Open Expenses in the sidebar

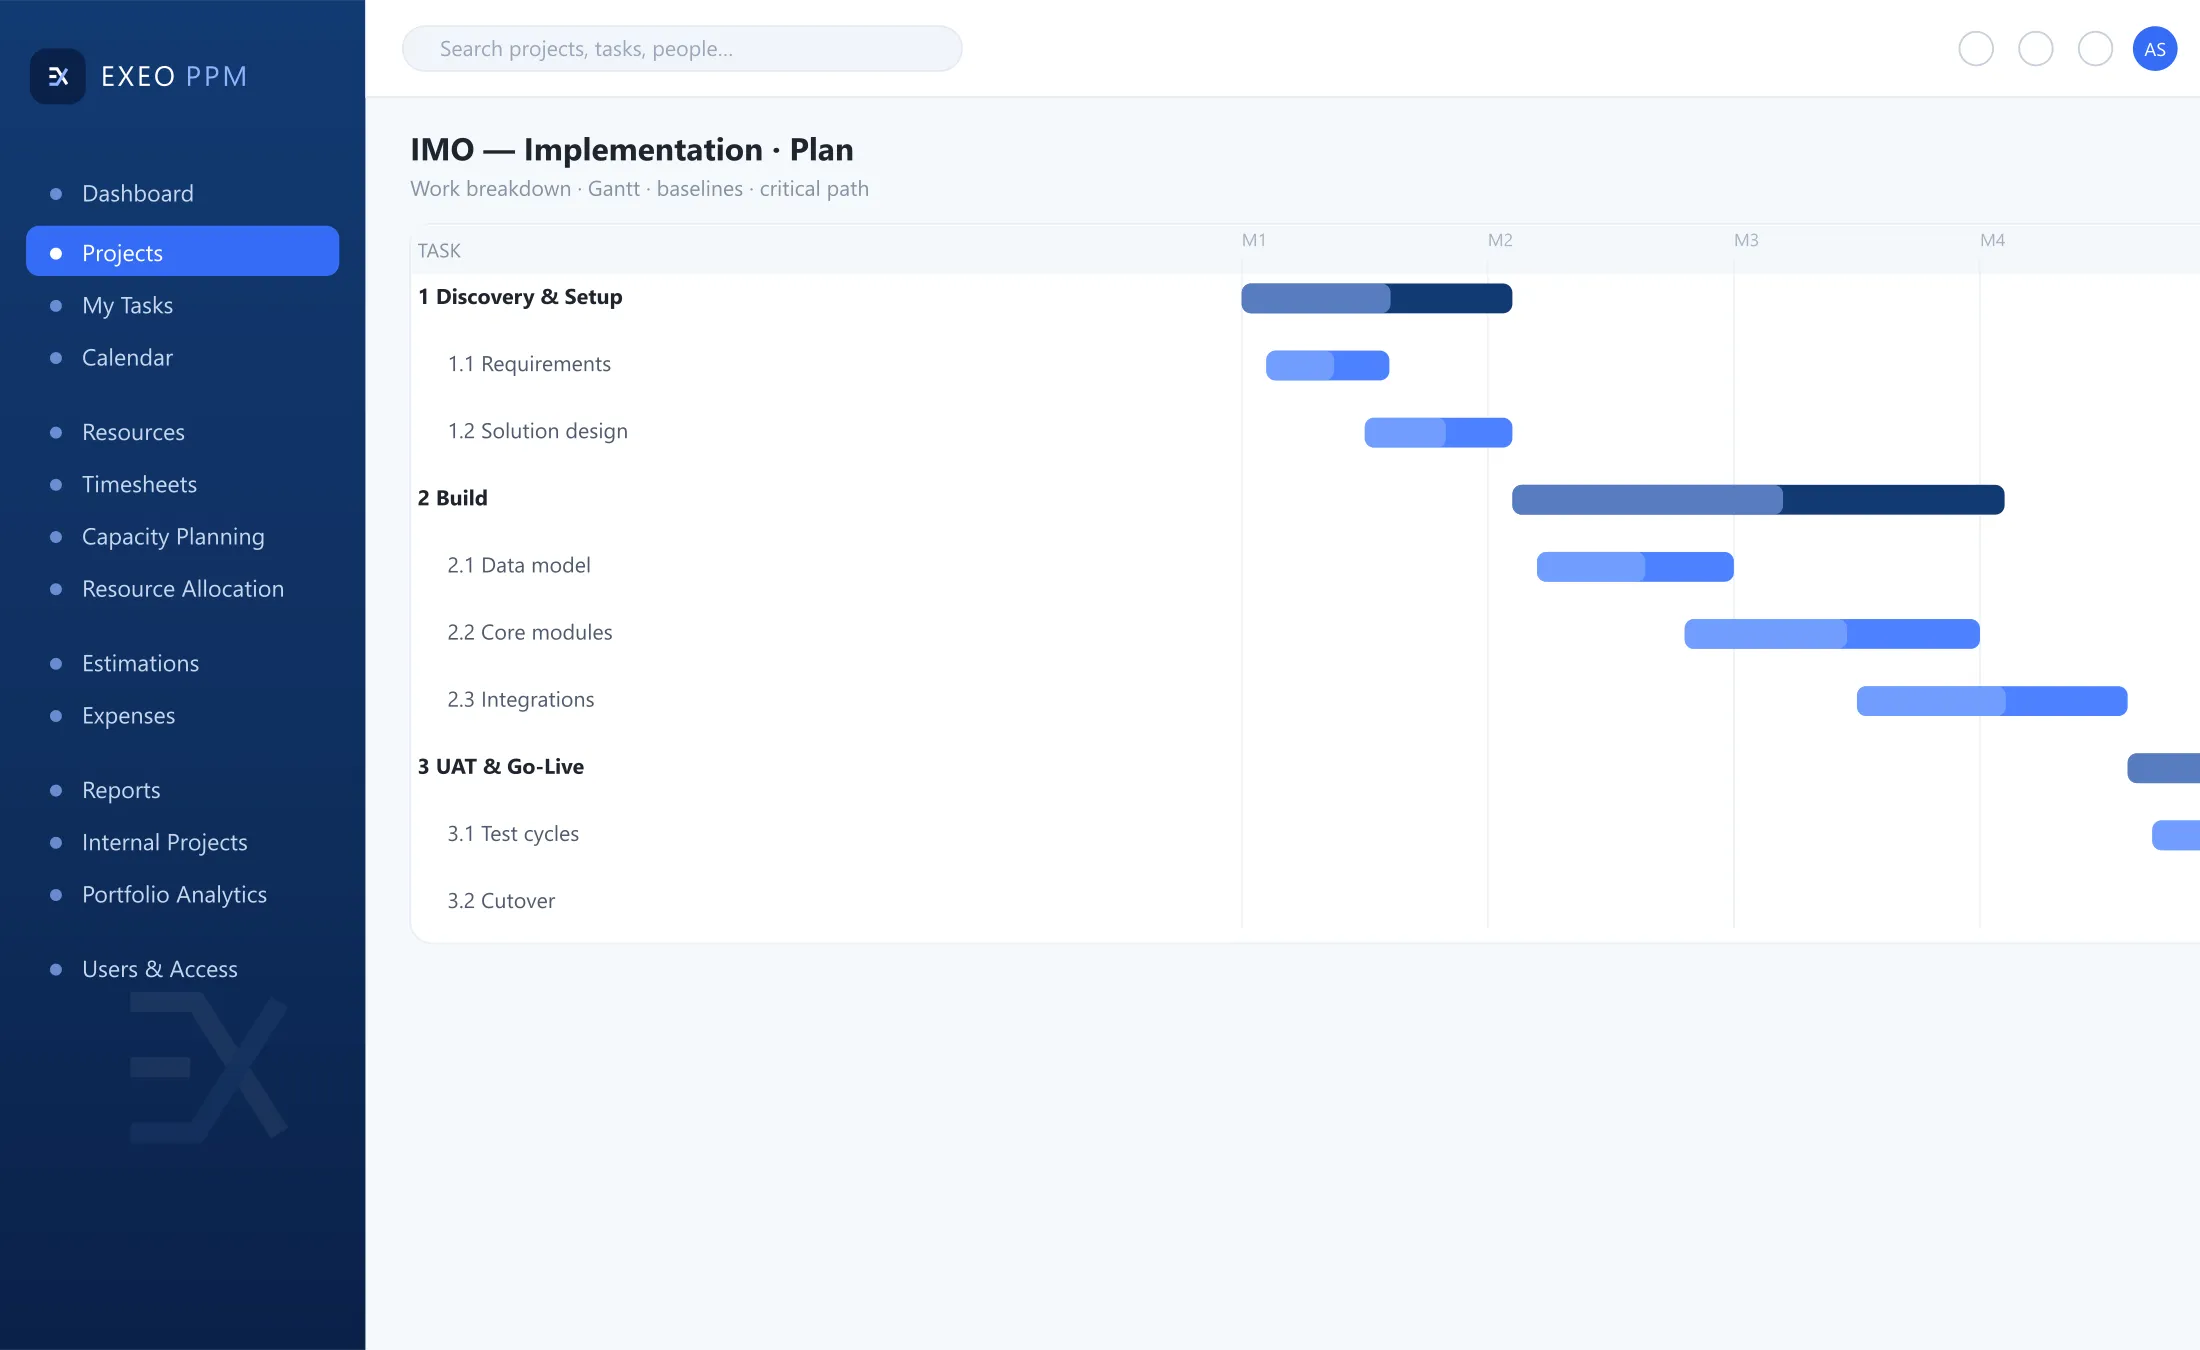[182, 716]
